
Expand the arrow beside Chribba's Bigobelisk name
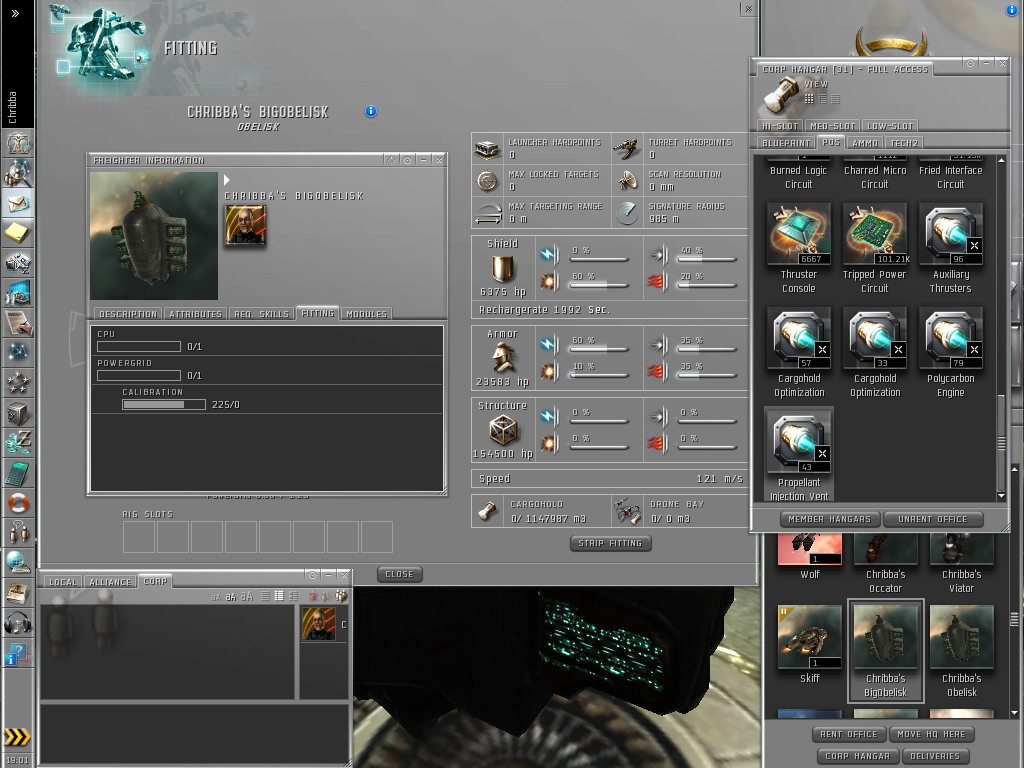(227, 180)
